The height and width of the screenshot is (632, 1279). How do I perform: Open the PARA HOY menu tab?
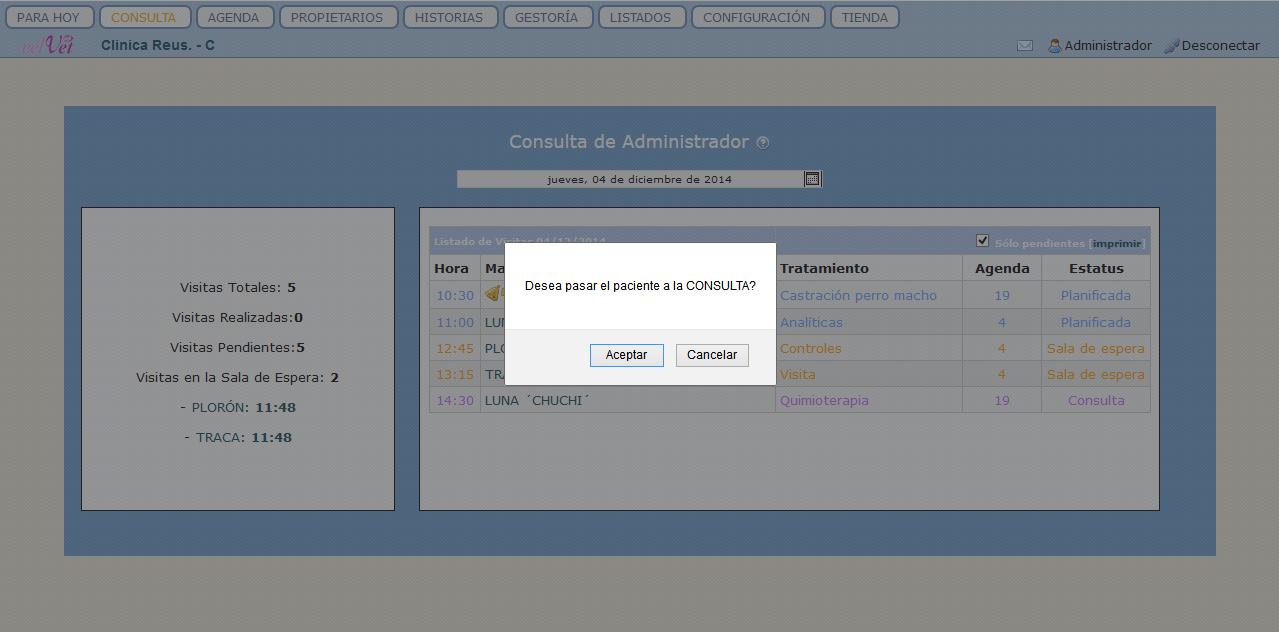point(49,18)
